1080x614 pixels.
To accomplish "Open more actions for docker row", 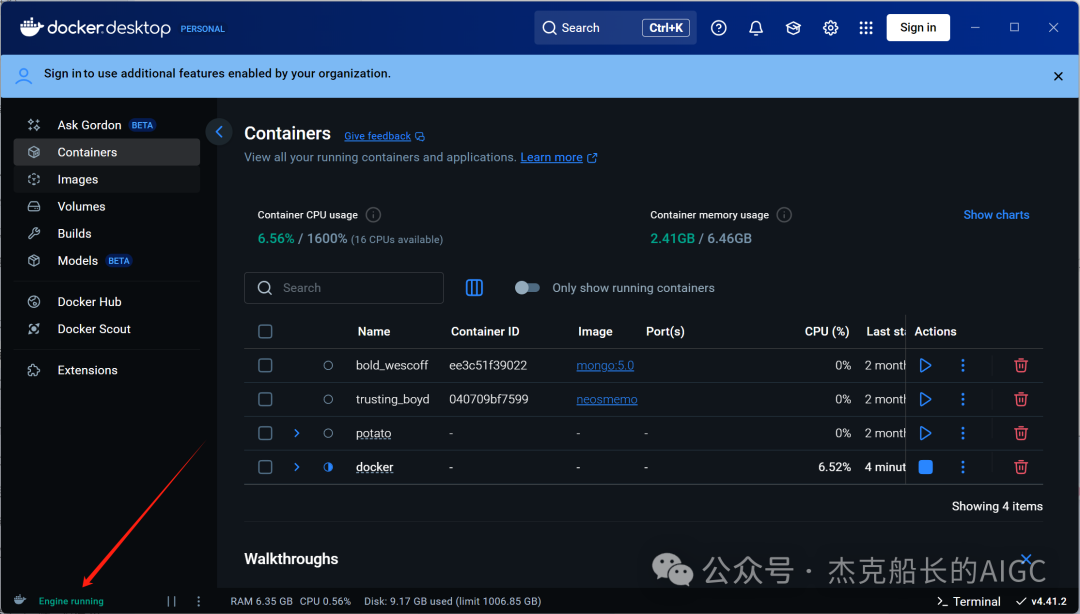I will (x=962, y=467).
